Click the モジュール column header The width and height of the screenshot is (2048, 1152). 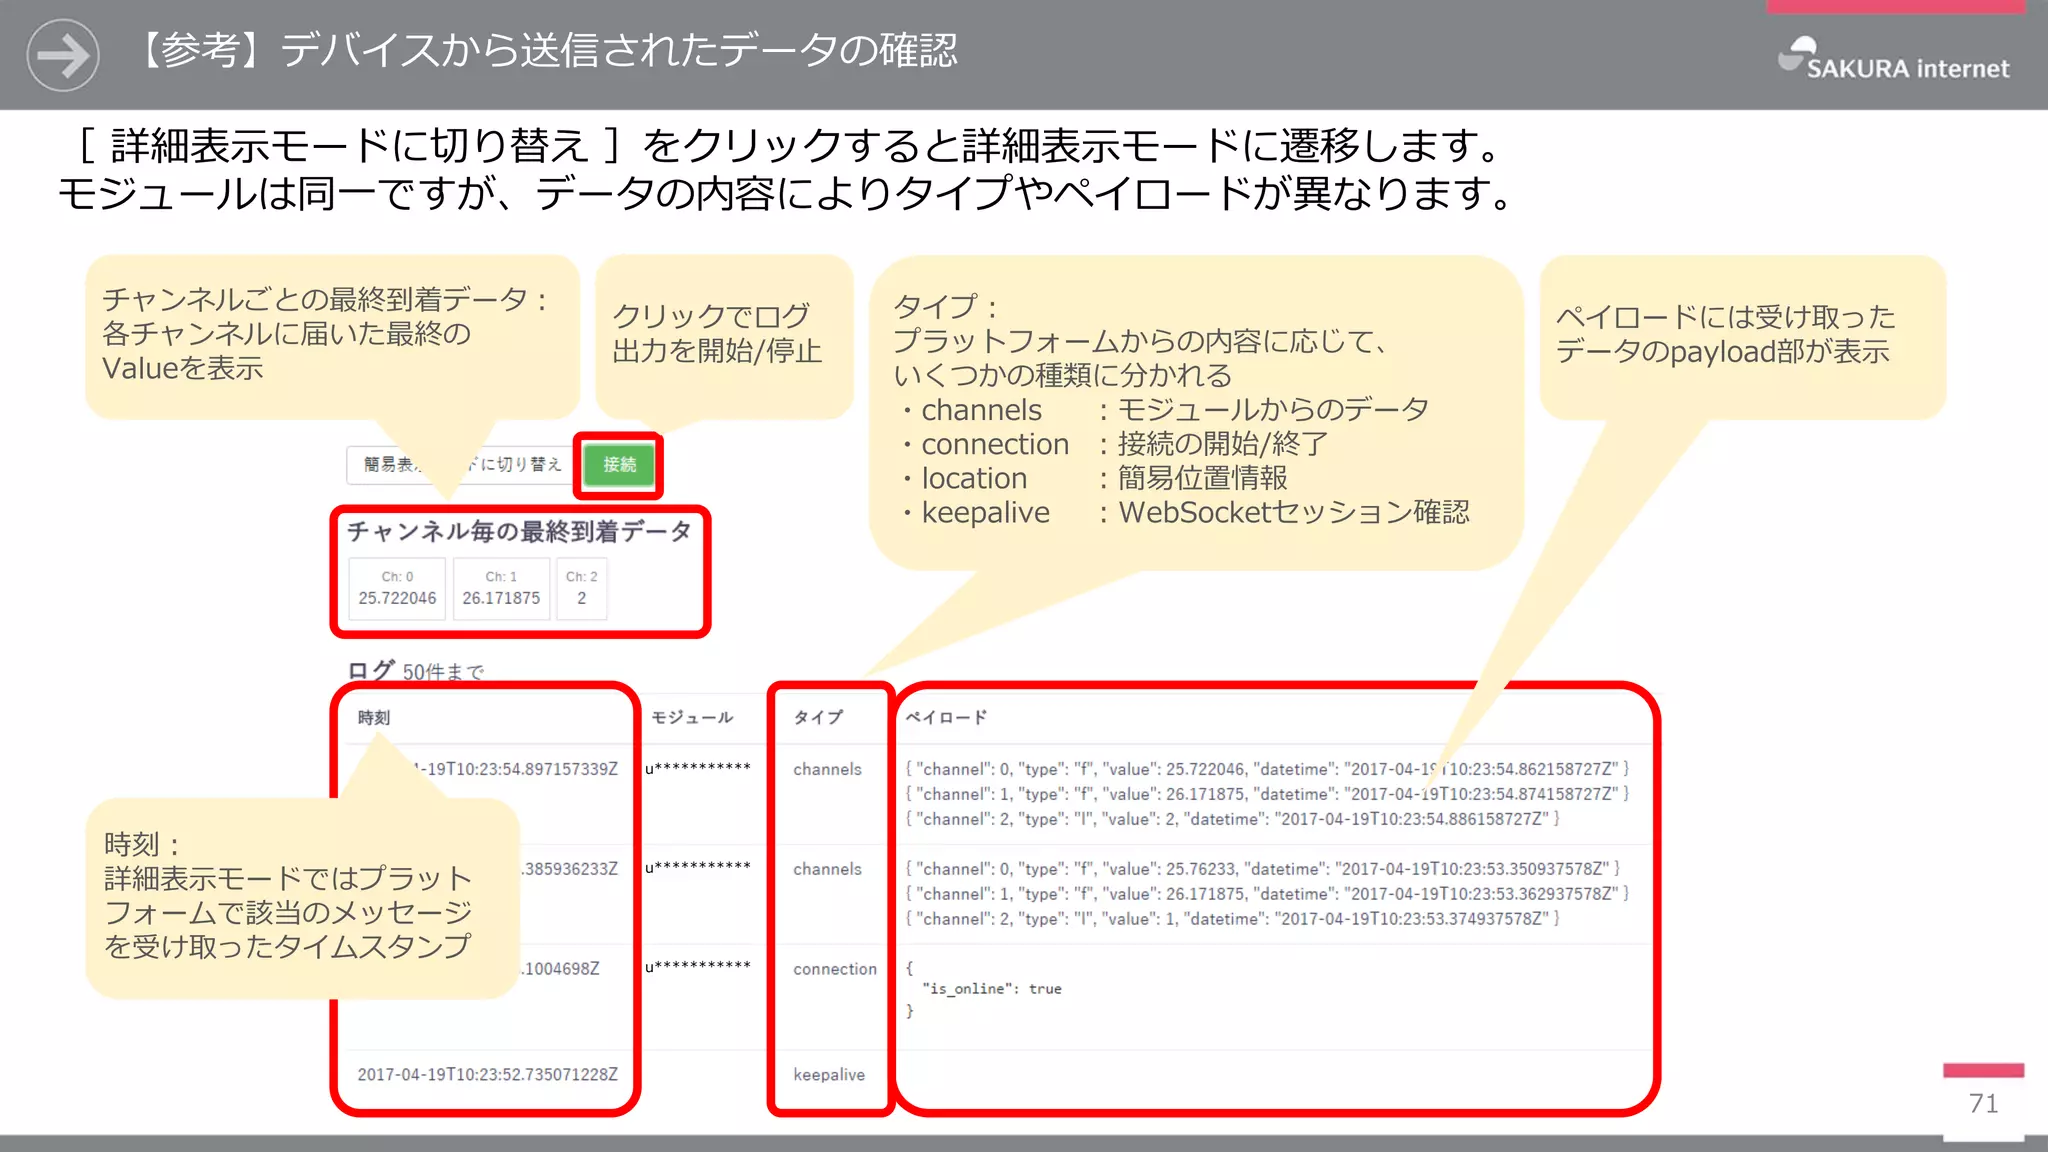point(692,718)
